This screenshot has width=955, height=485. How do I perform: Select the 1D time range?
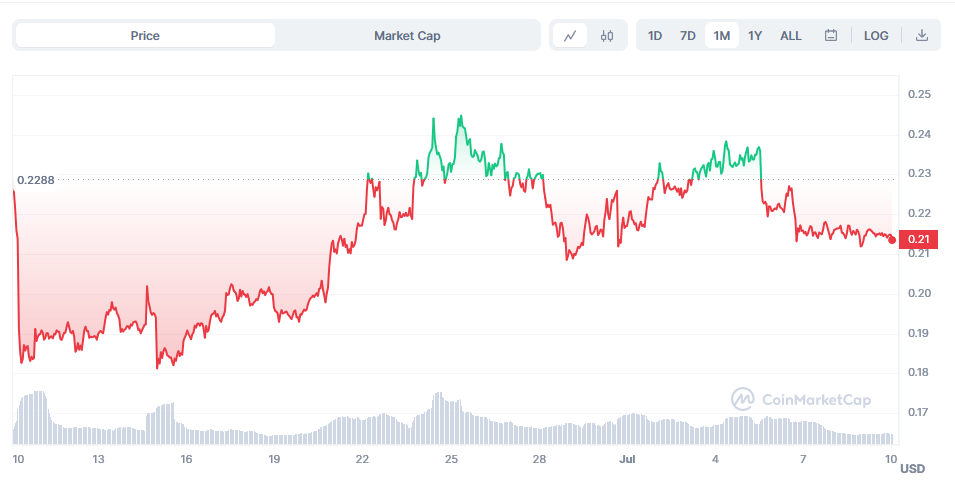tap(655, 36)
